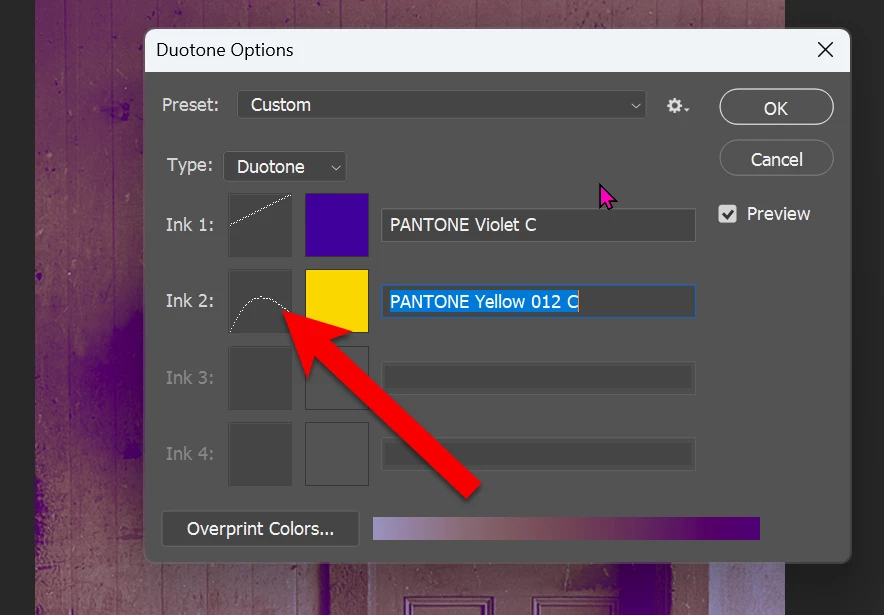Image resolution: width=884 pixels, height=615 pixels.
Task: Click the disabled Ink 3 curve box
Action: (x=260, y=378)
